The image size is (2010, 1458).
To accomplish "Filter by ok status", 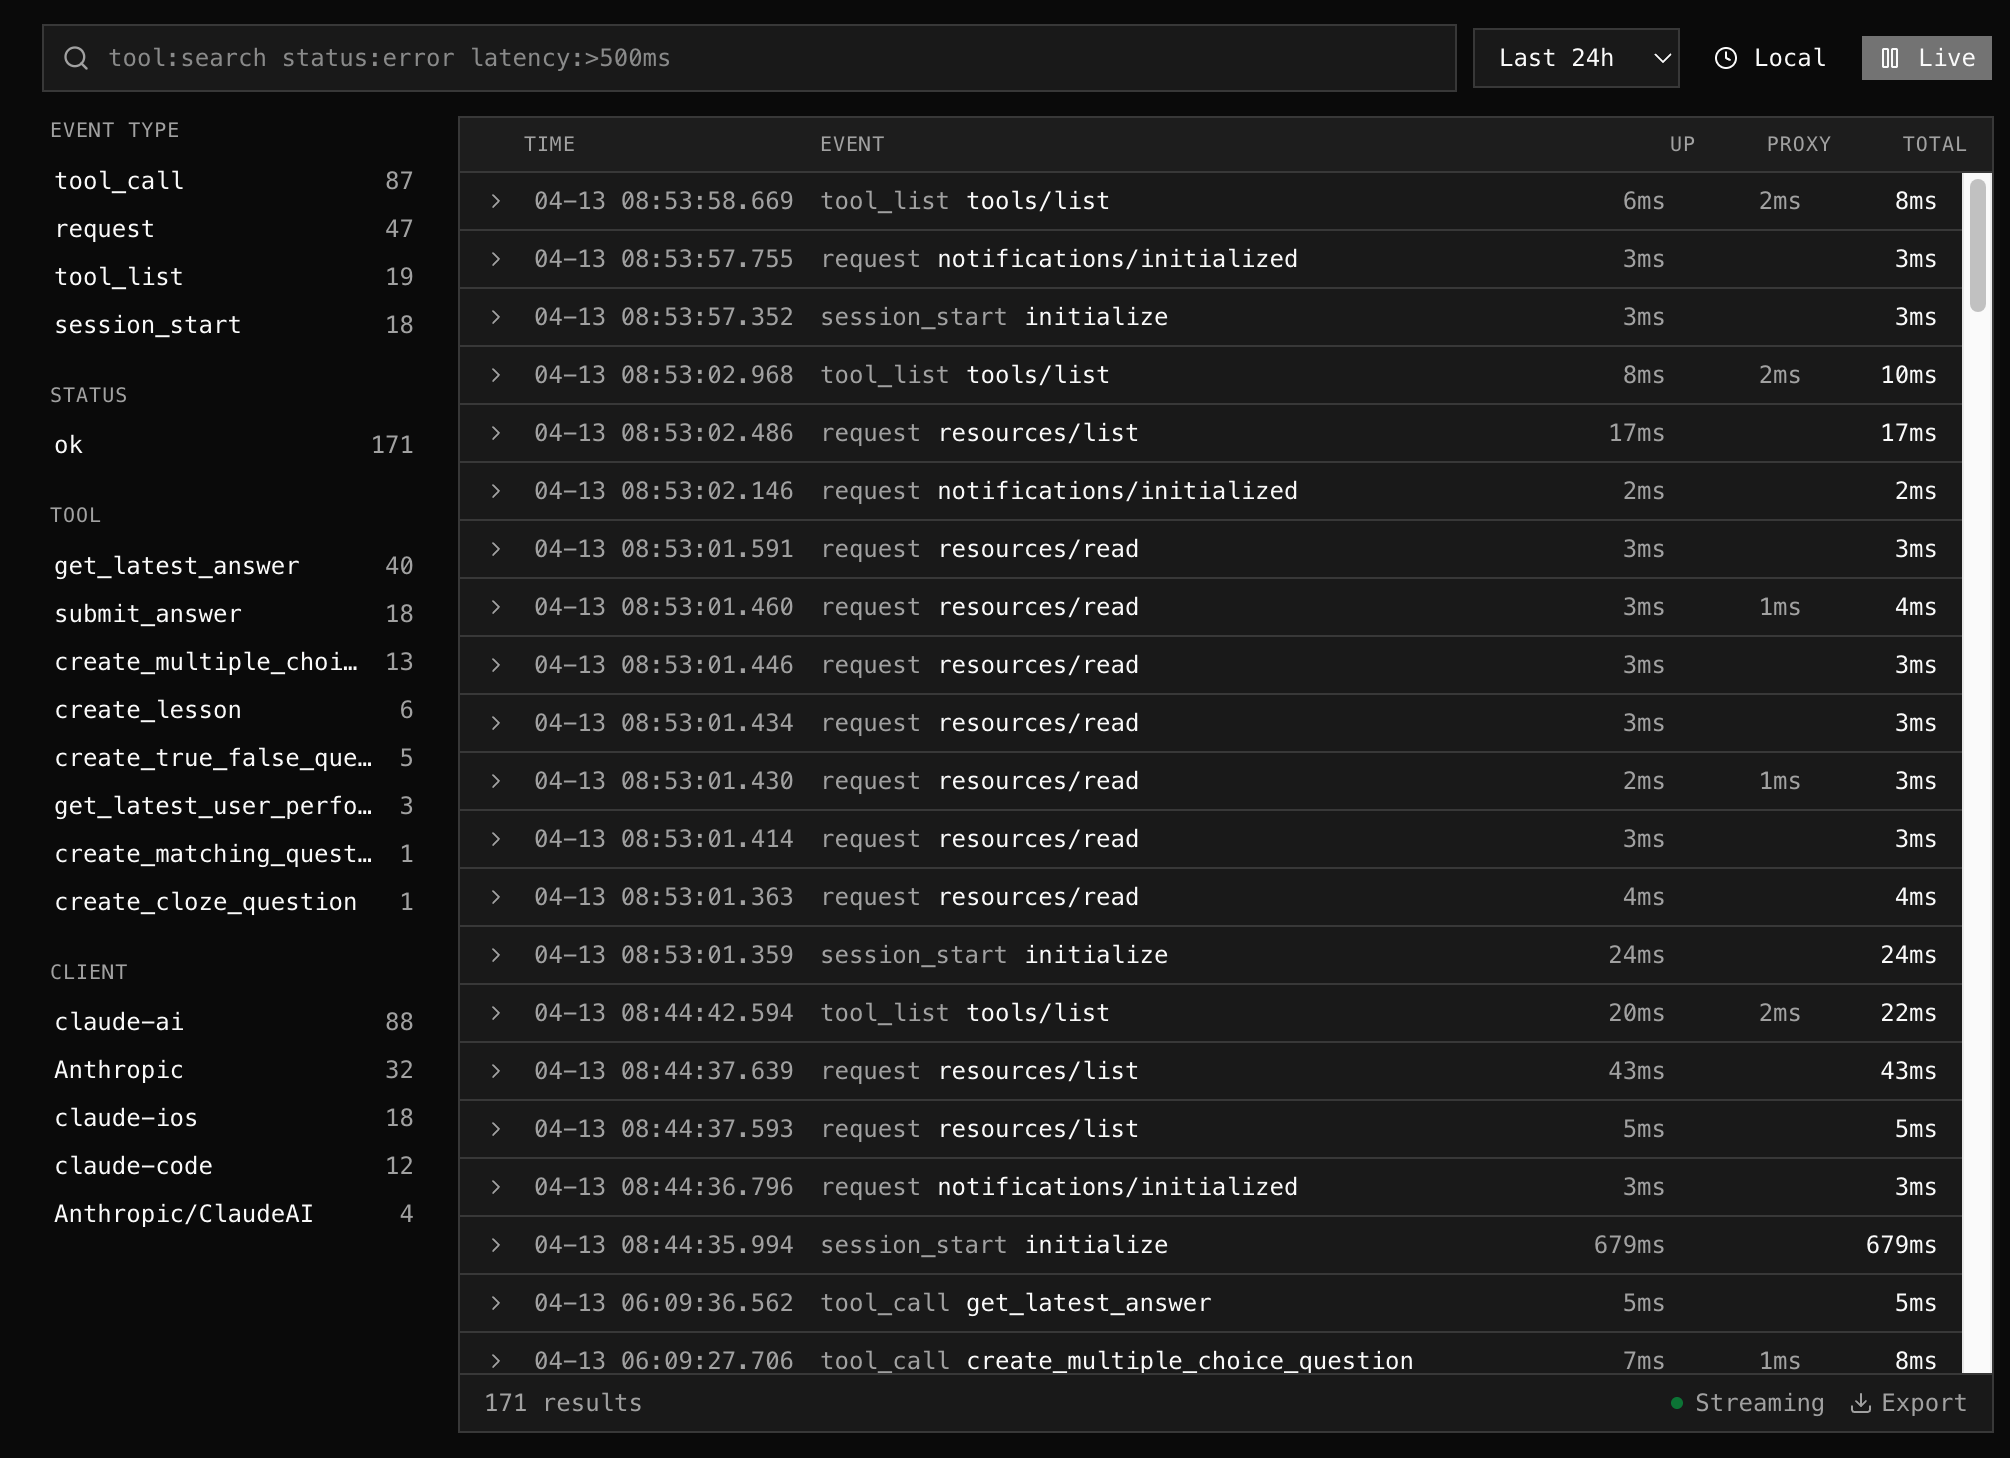I will click(233, 445).
